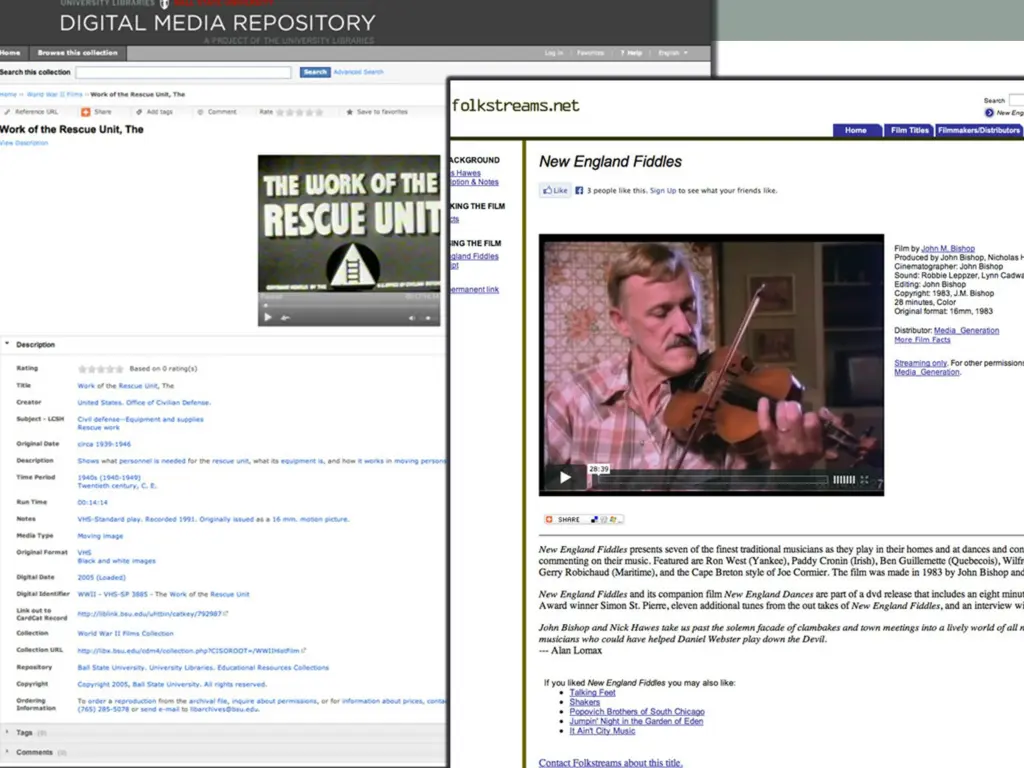Click the Facebook logo icon beside Like
The height and width of the screenshot is (768, 1024).
[579, 191]
